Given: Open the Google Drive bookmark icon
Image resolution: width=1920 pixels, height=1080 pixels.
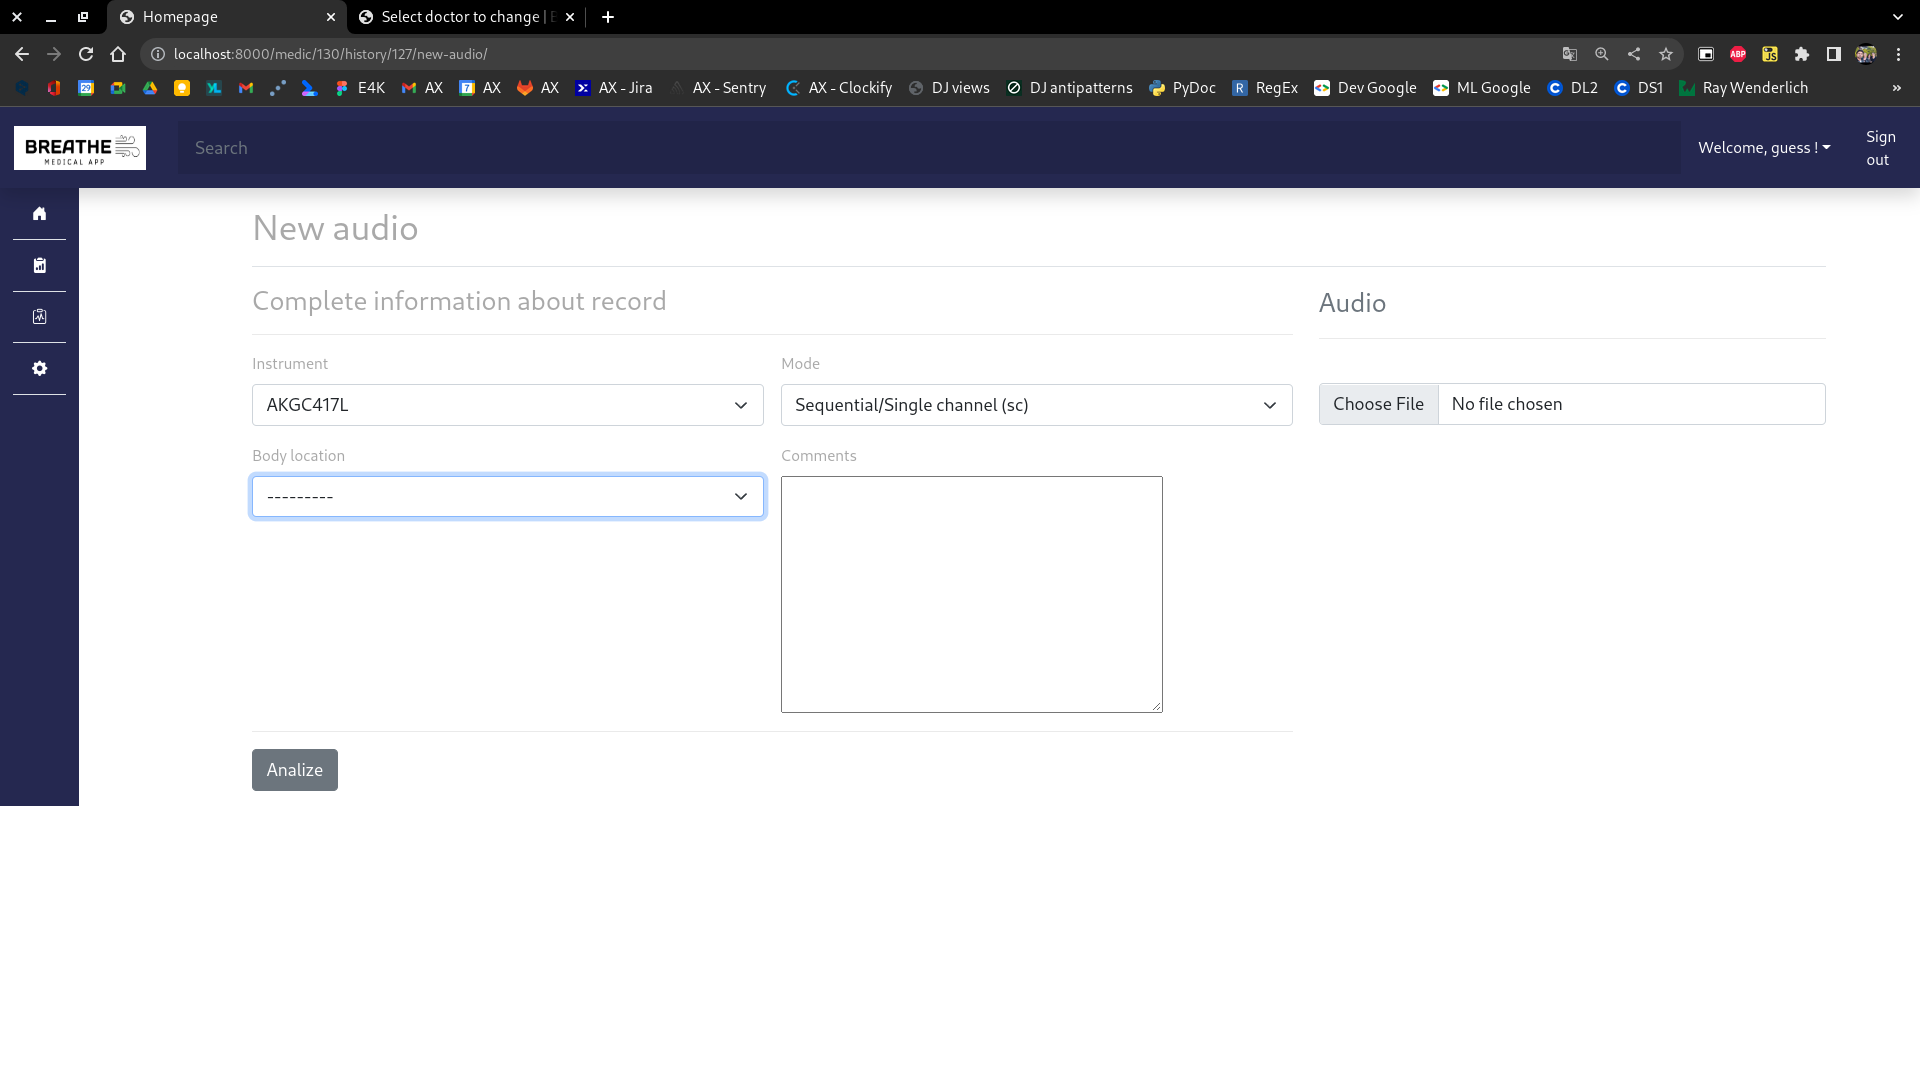Looking at the screenshot, I should pyautogui.click(x=150, y=88).
